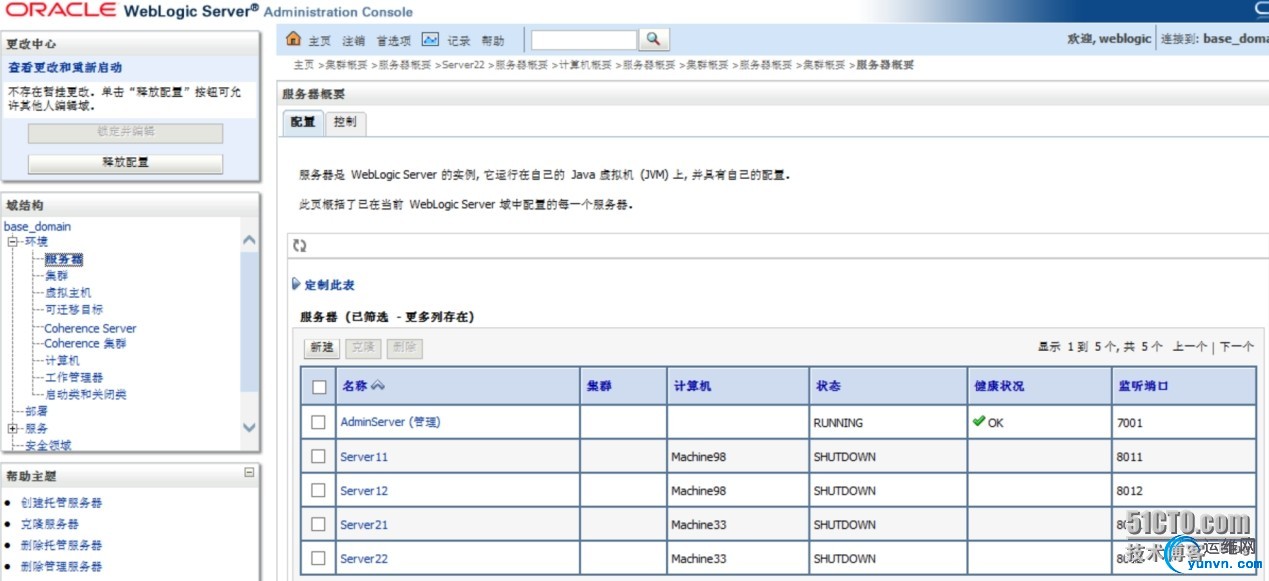This screenshot has width=1269, height=581.
Task: Select base_domain in the domain tree
Action: (38, 227)
